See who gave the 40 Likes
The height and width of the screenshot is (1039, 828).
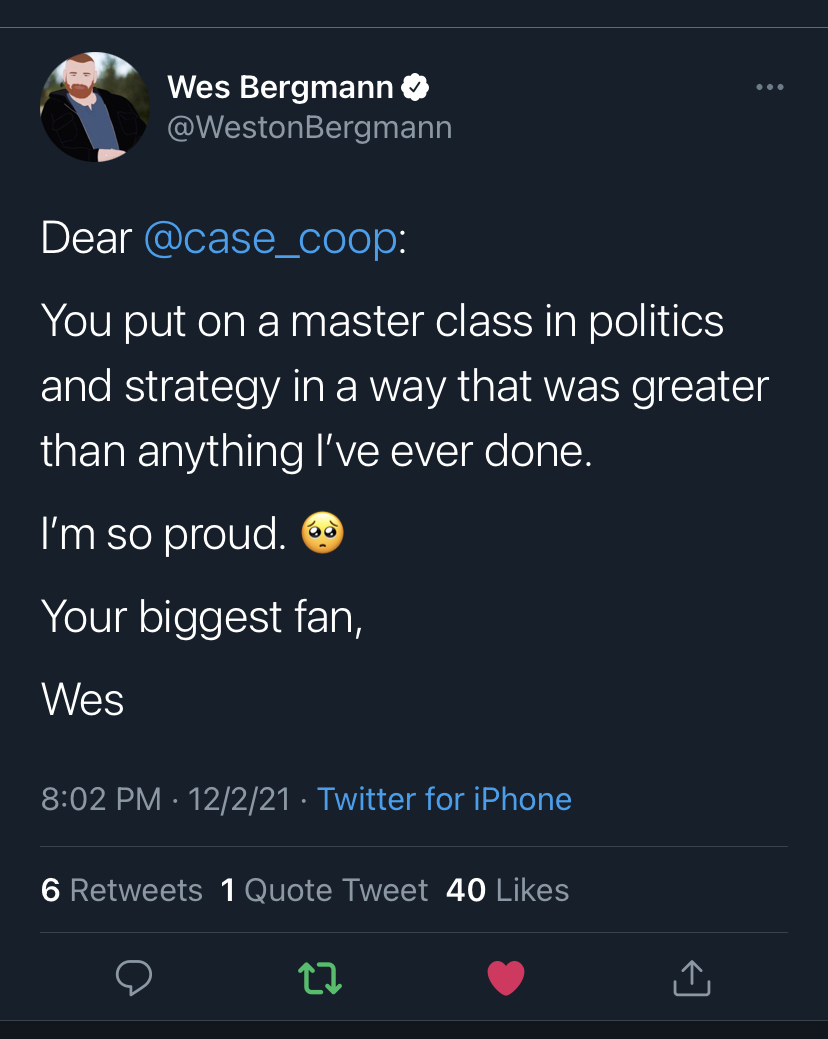[507, 890]
